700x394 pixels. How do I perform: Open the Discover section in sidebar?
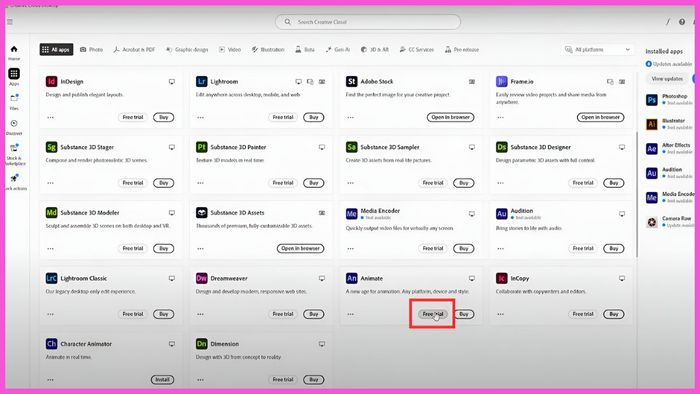click(x=14, y=127)
